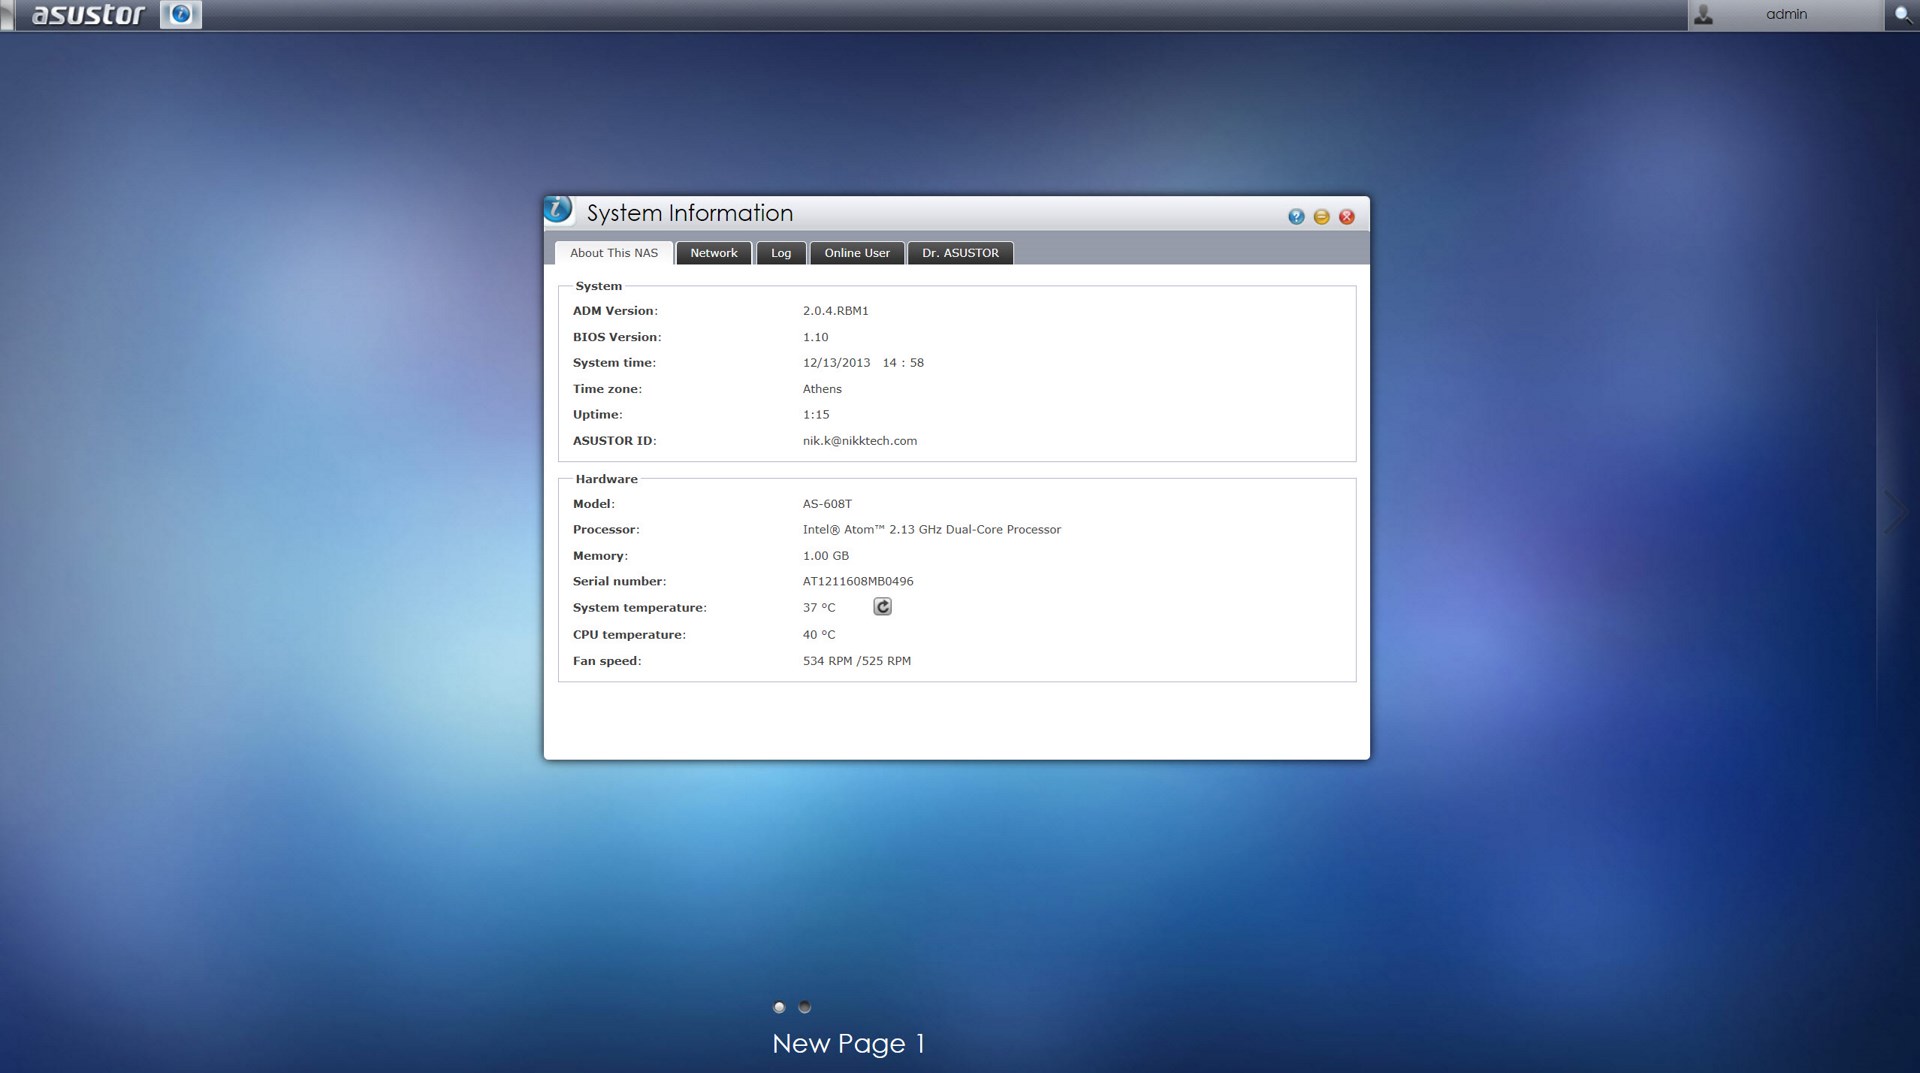Click the system date 12/13/2013
This screenshot has height=1073, width=1920.
click(836, 363)
